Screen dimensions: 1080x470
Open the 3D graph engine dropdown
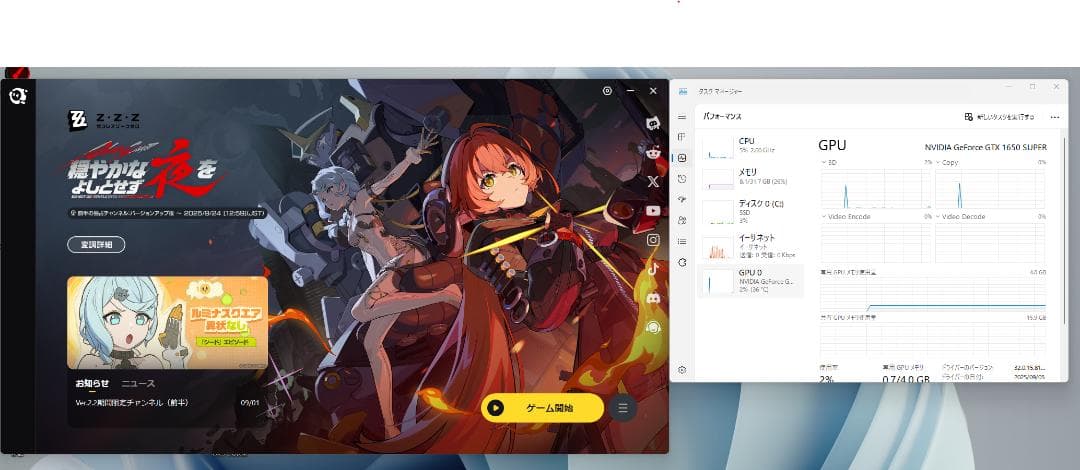(829, 162)
